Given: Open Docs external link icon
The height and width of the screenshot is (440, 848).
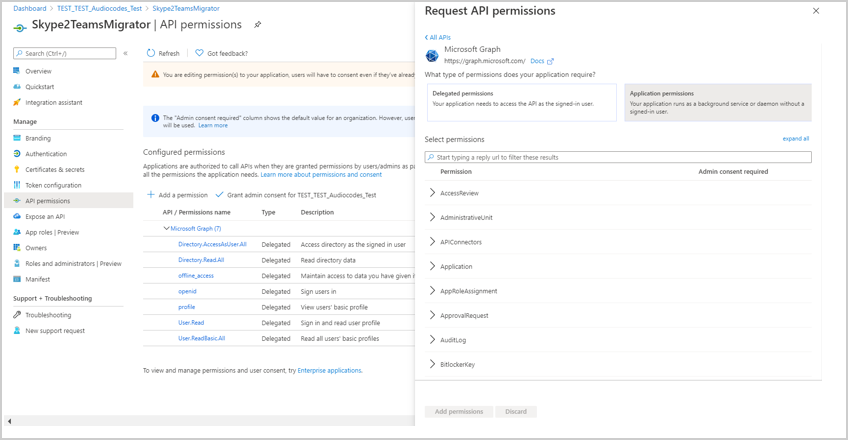Looking at the screenshot, I should (x=550, y=61).
